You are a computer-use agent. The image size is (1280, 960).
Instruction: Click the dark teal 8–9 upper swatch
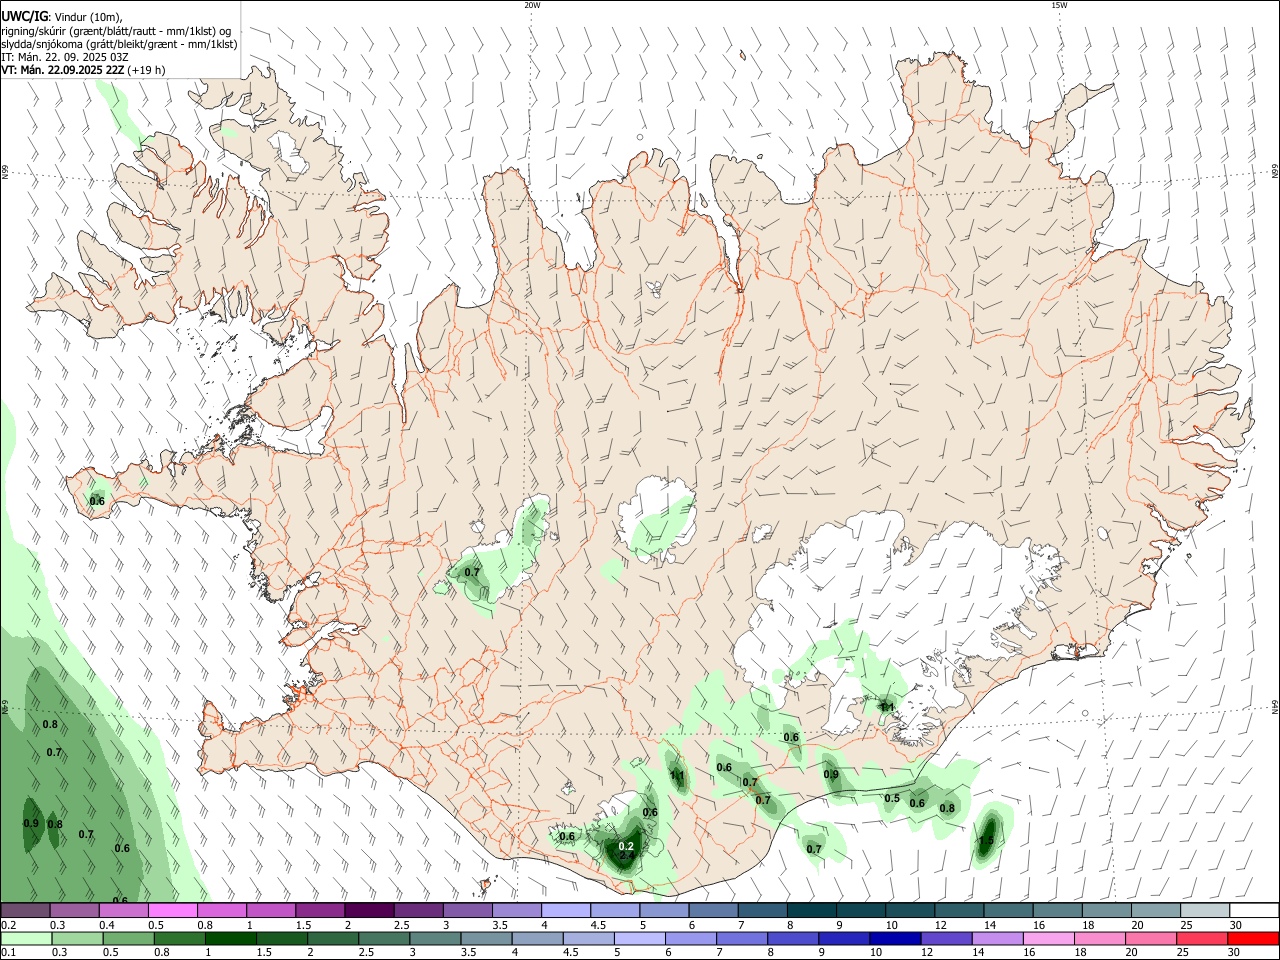pos(811,910)
